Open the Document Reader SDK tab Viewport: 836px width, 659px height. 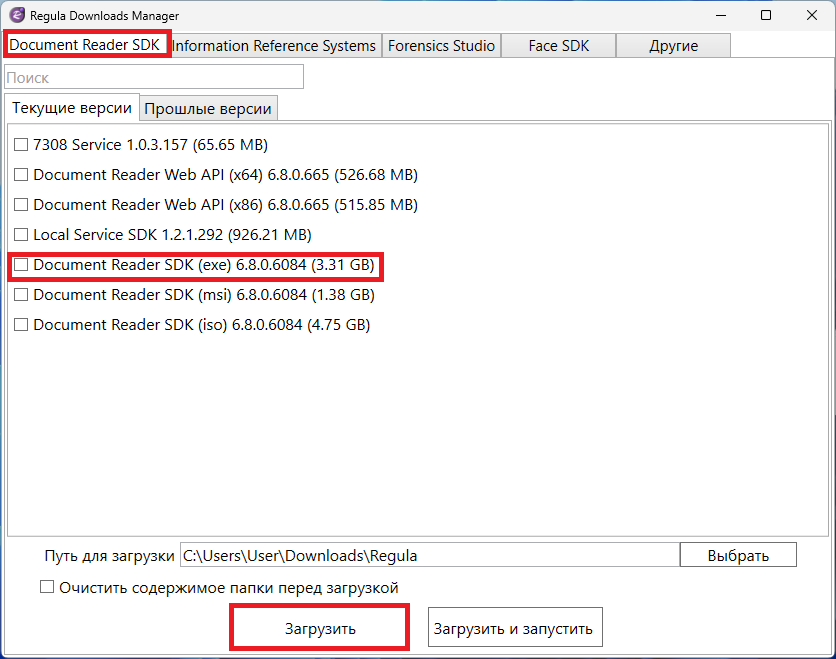tap(85, 45)
